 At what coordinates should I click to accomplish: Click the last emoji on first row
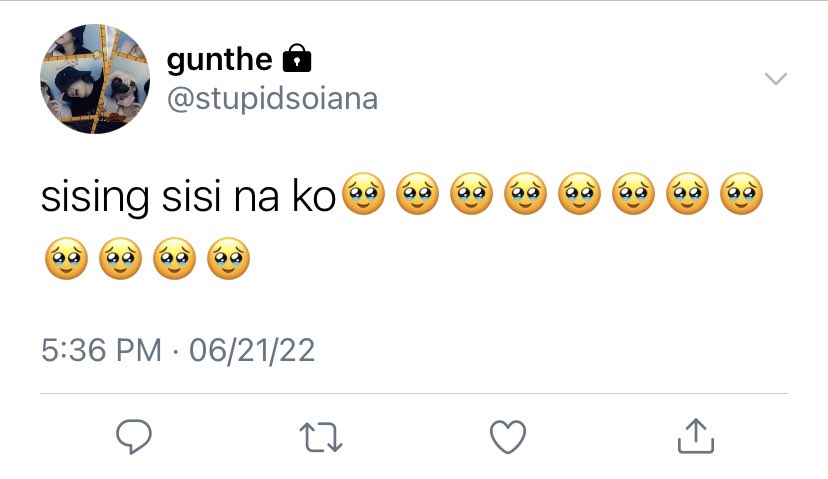click(x=741, y=193)
